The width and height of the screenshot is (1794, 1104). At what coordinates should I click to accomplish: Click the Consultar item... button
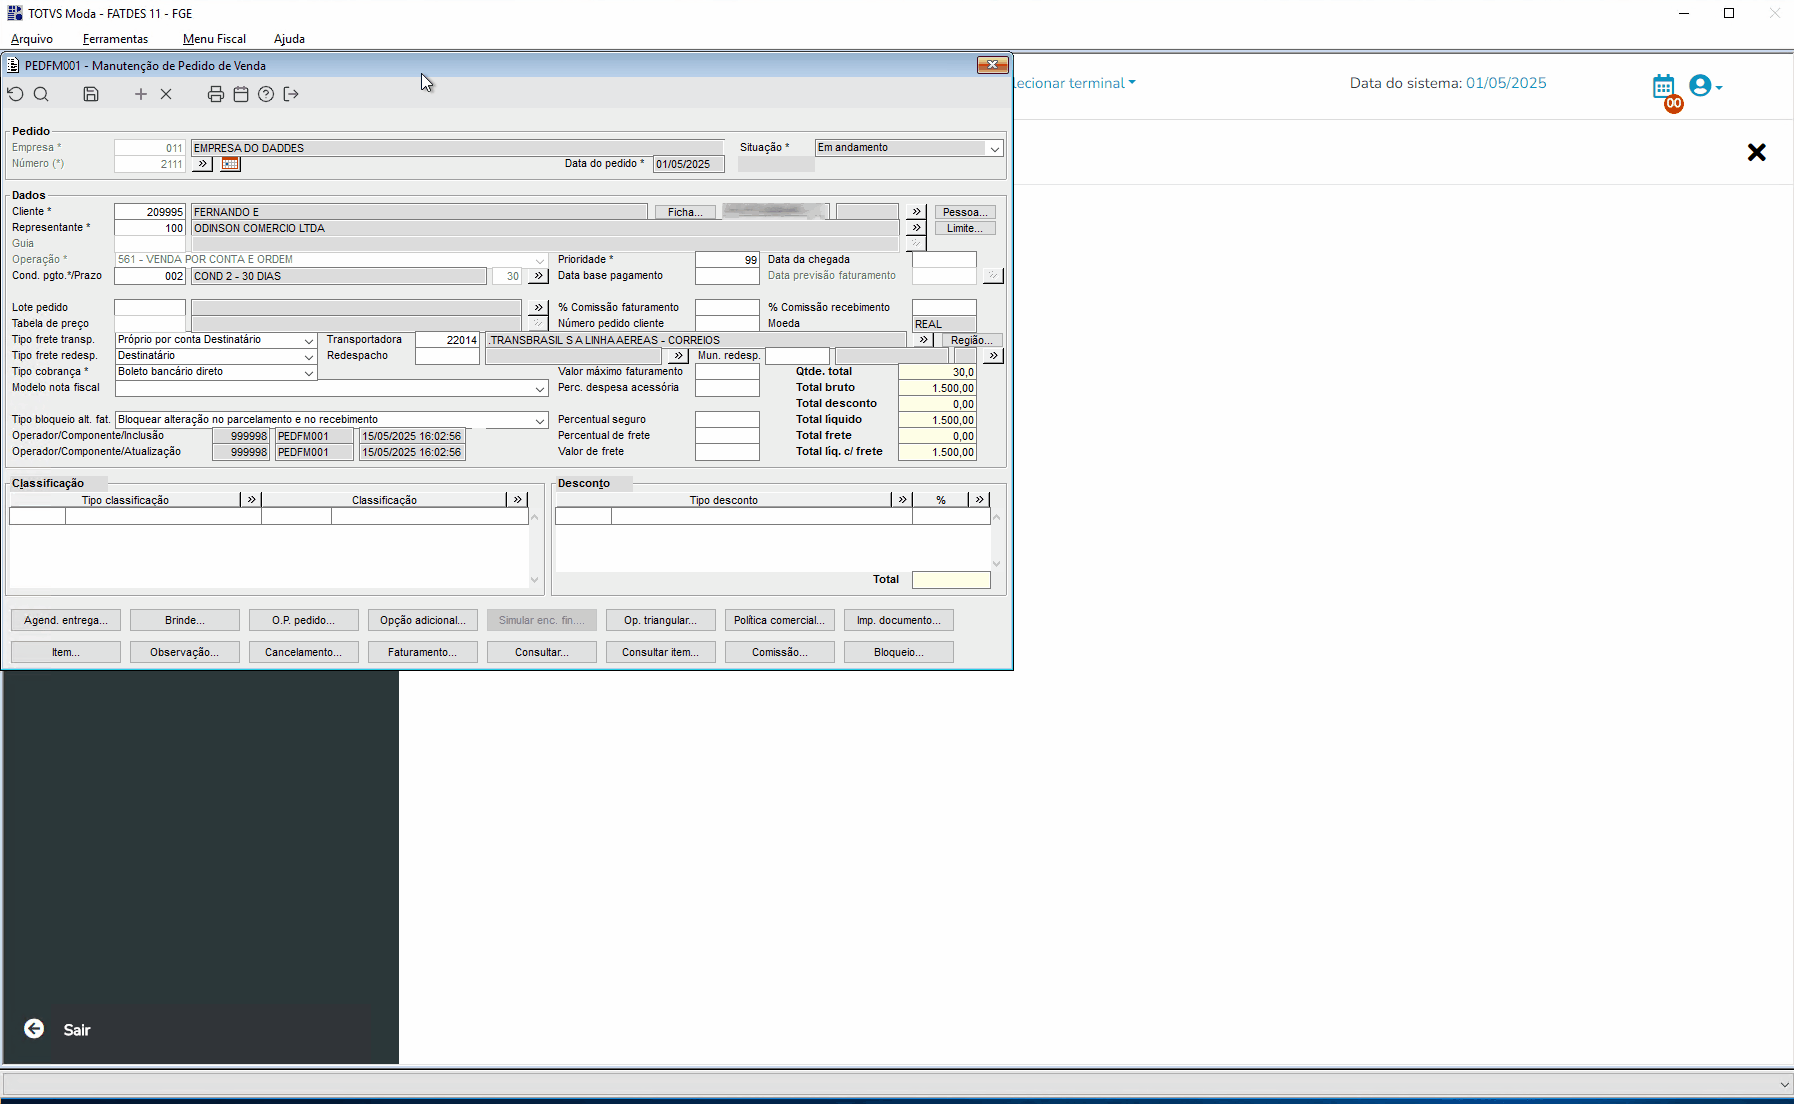(661, 652)
